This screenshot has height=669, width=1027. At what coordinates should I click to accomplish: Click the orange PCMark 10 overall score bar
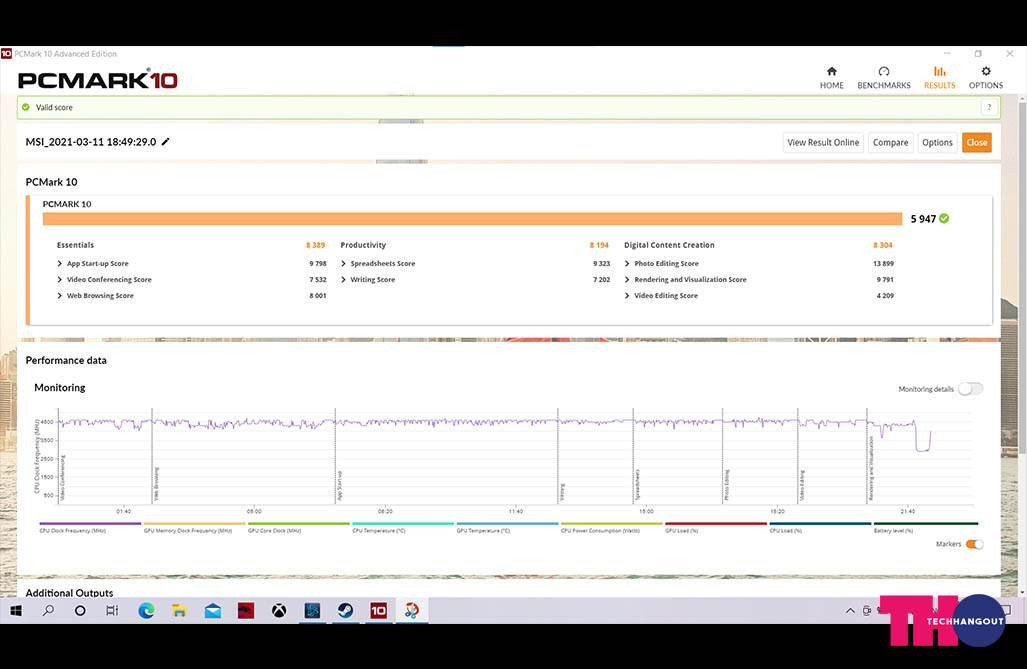(472, 219)
